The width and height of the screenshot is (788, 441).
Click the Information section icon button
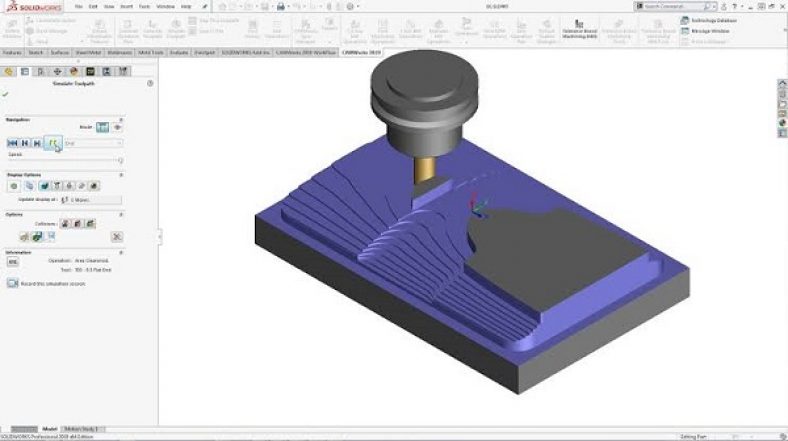(x=13, y=262)
